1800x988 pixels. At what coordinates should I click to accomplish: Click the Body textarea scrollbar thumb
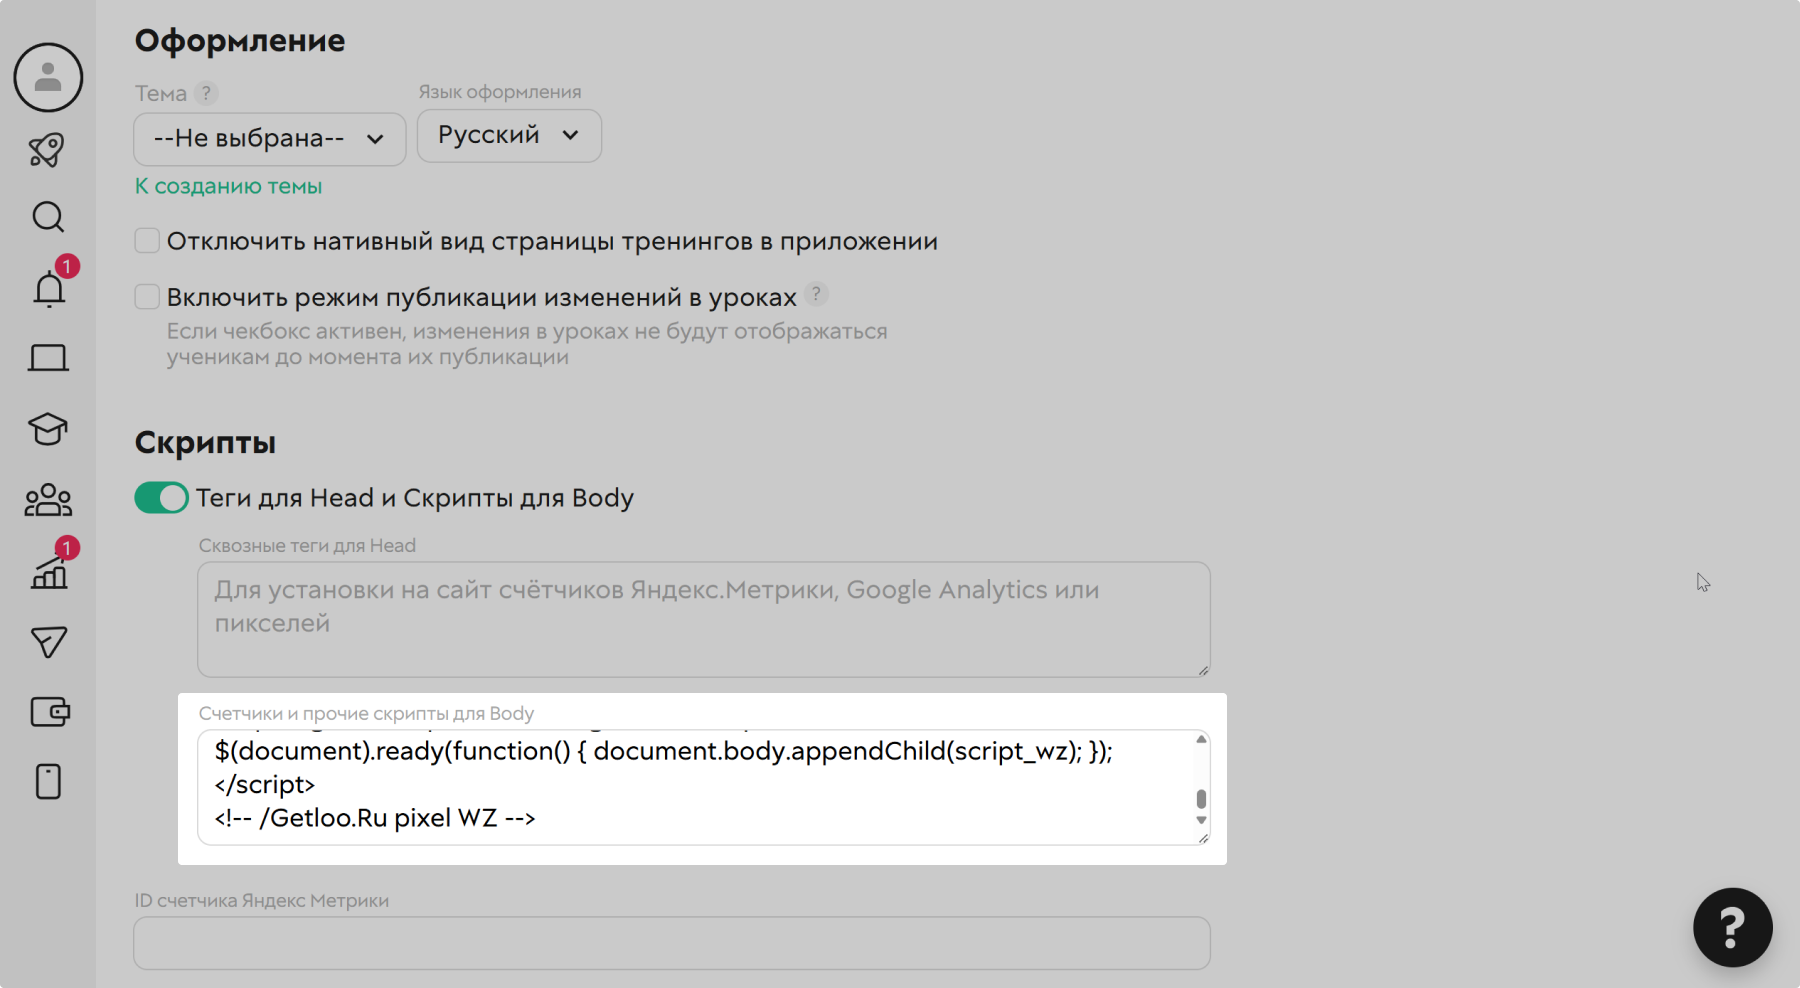tap(1201, 799)
